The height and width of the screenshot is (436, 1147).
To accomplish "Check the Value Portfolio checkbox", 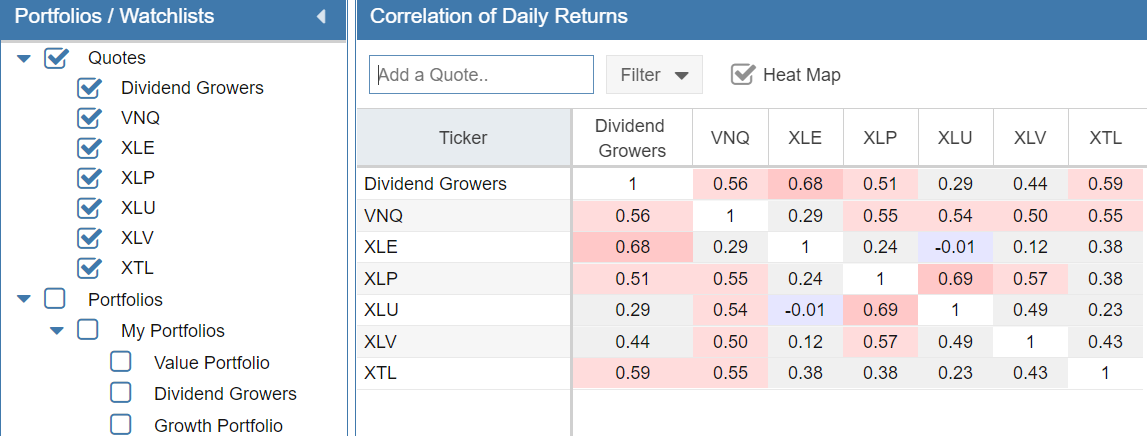I will click(x=121, y=362).
